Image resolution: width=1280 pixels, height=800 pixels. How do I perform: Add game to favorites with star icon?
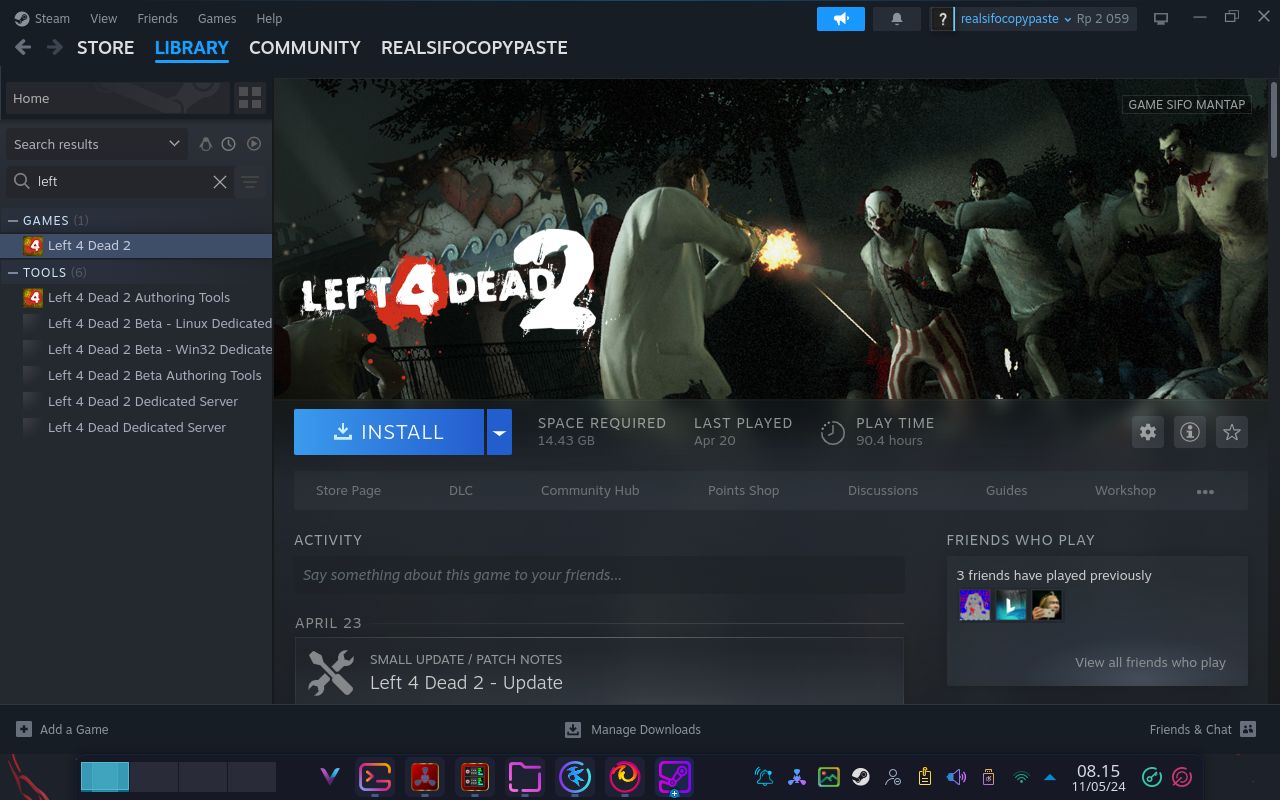1232,432
